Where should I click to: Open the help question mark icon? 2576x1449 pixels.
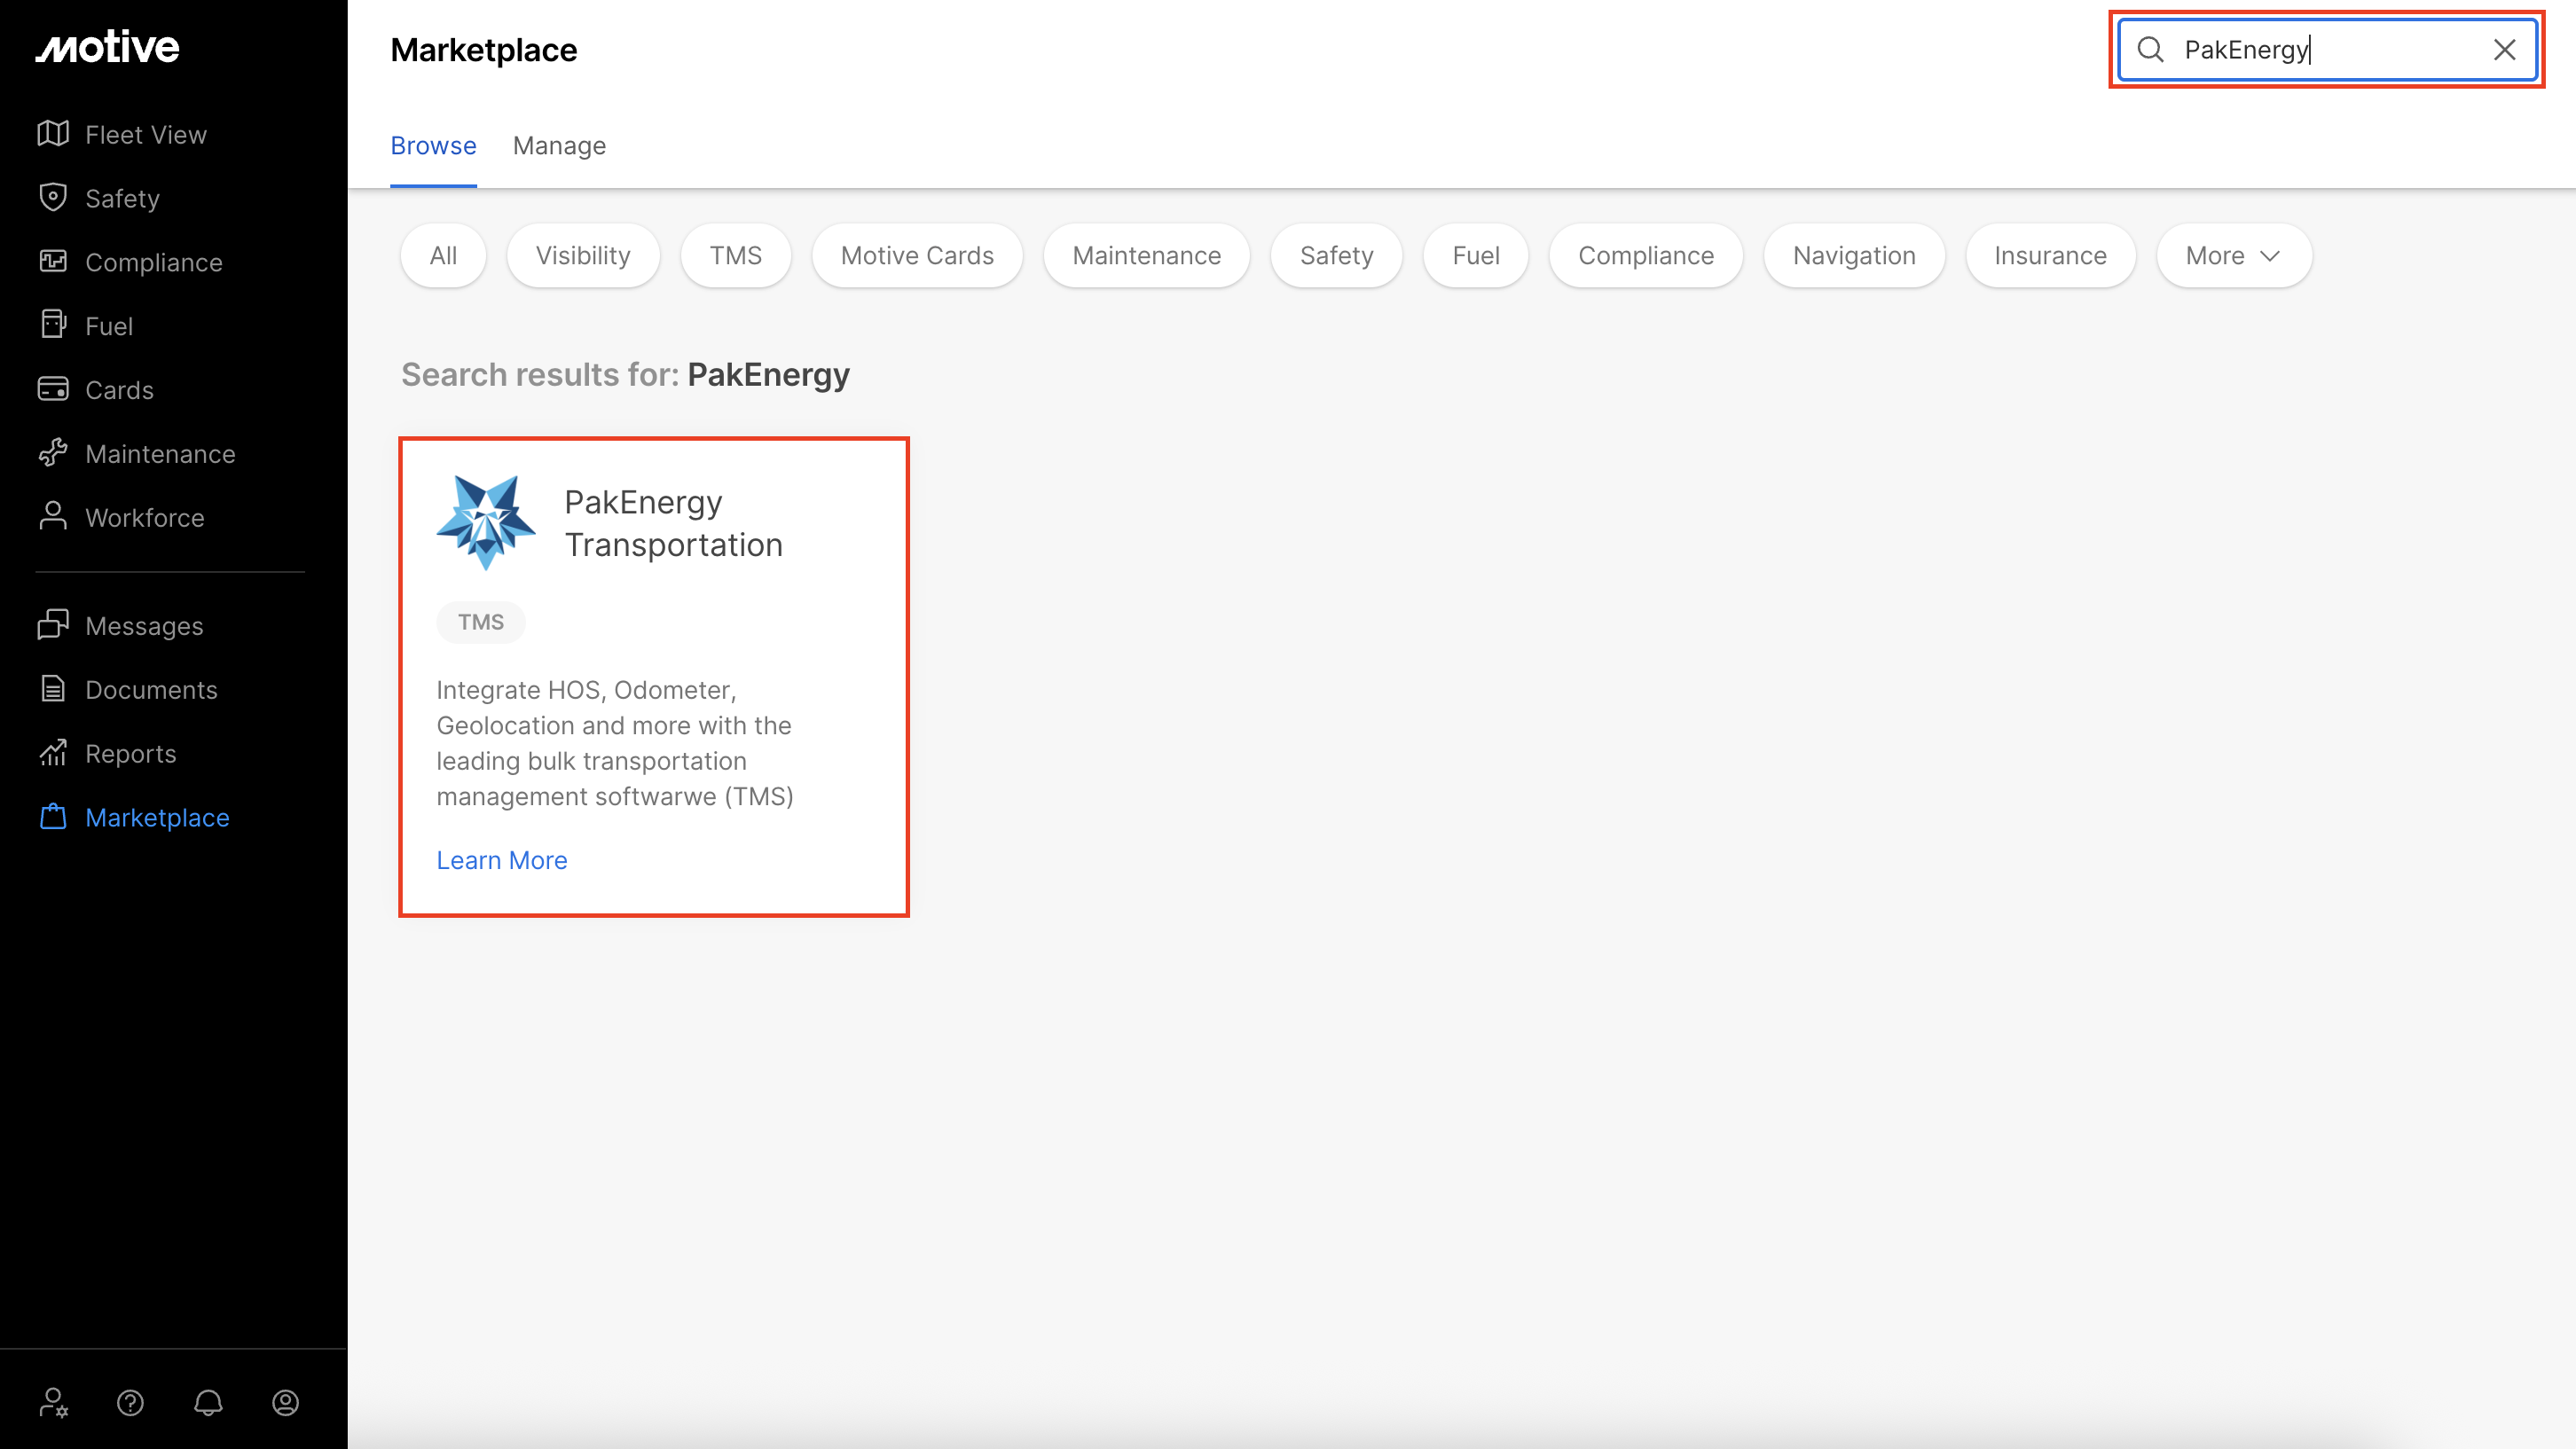pyautogui.click(x=130, y=1402)
